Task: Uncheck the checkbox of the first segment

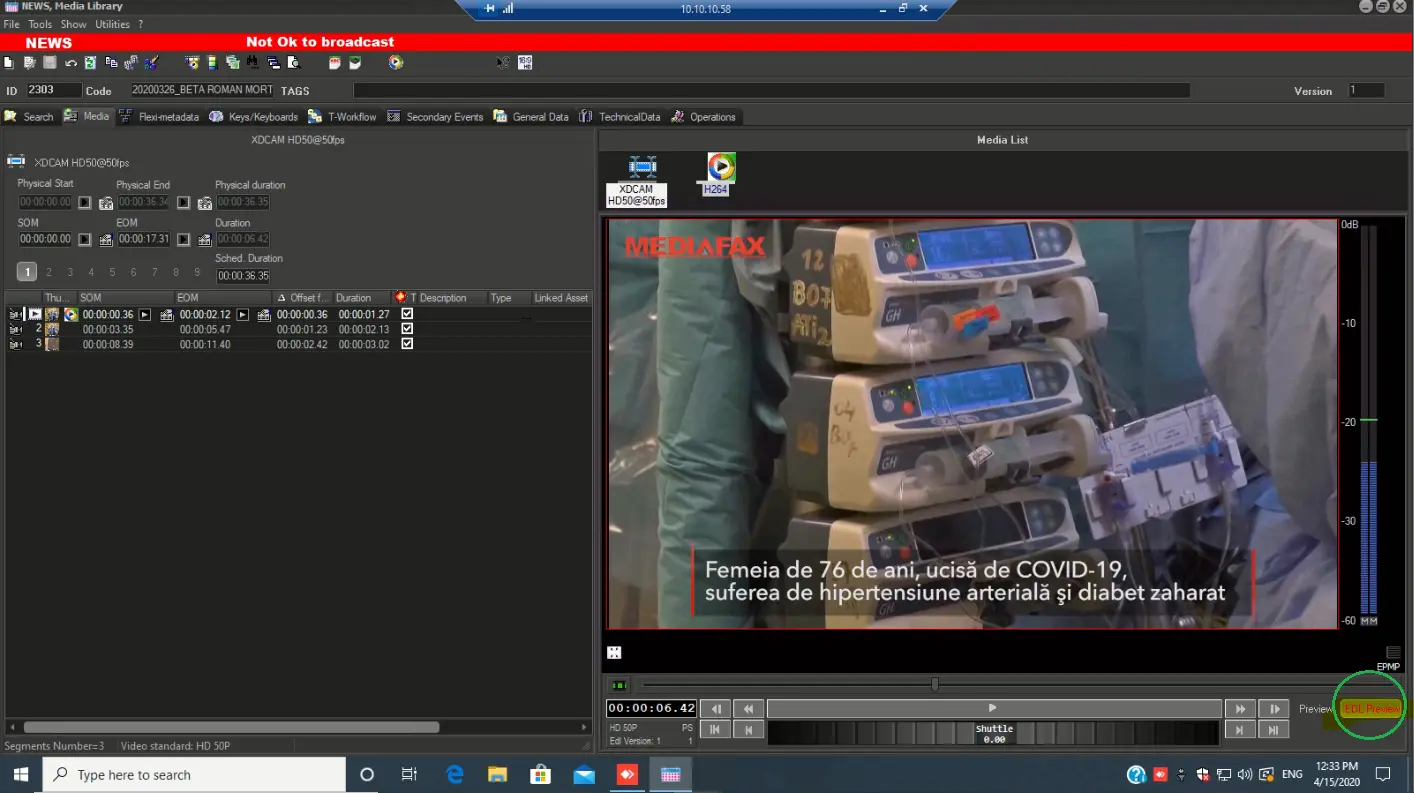Action: pos(407,314)
